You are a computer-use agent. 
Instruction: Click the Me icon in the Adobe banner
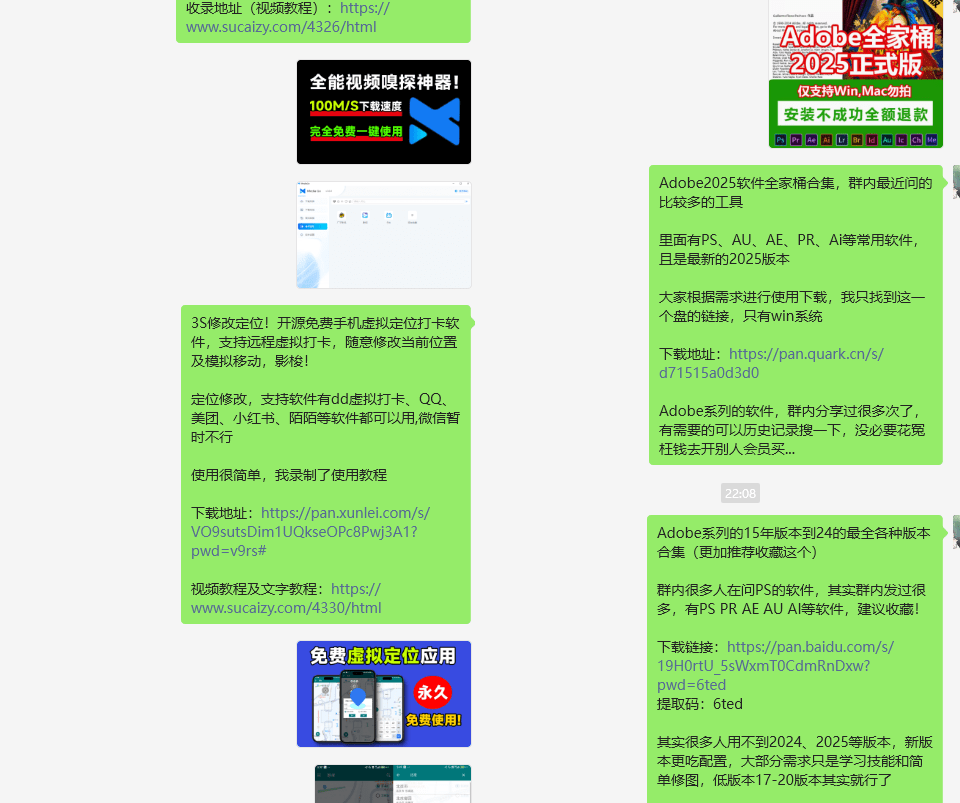click(932, 140)
